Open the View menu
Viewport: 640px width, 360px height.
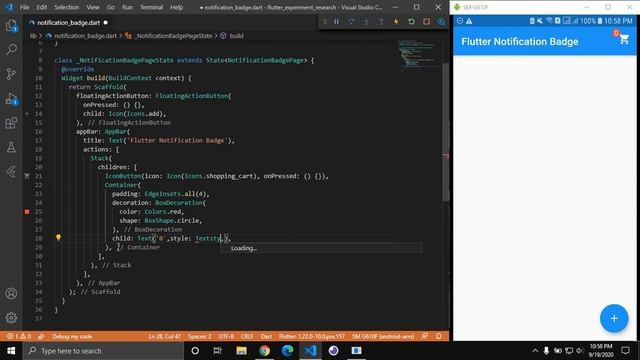93,7
